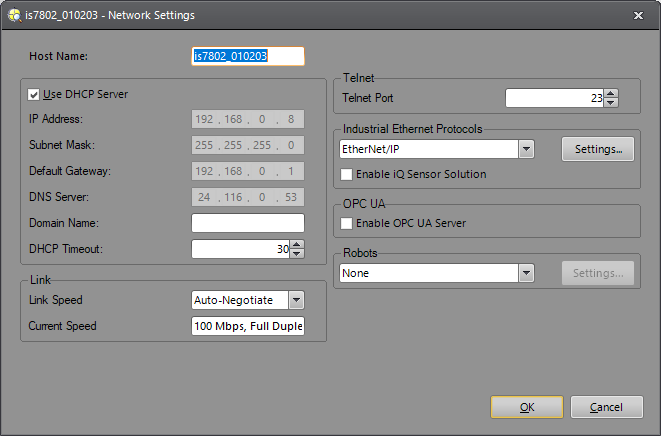Uncheck the Use DHCP Server checkbox
Screen dimensions: 661x436
pos(34,95)
